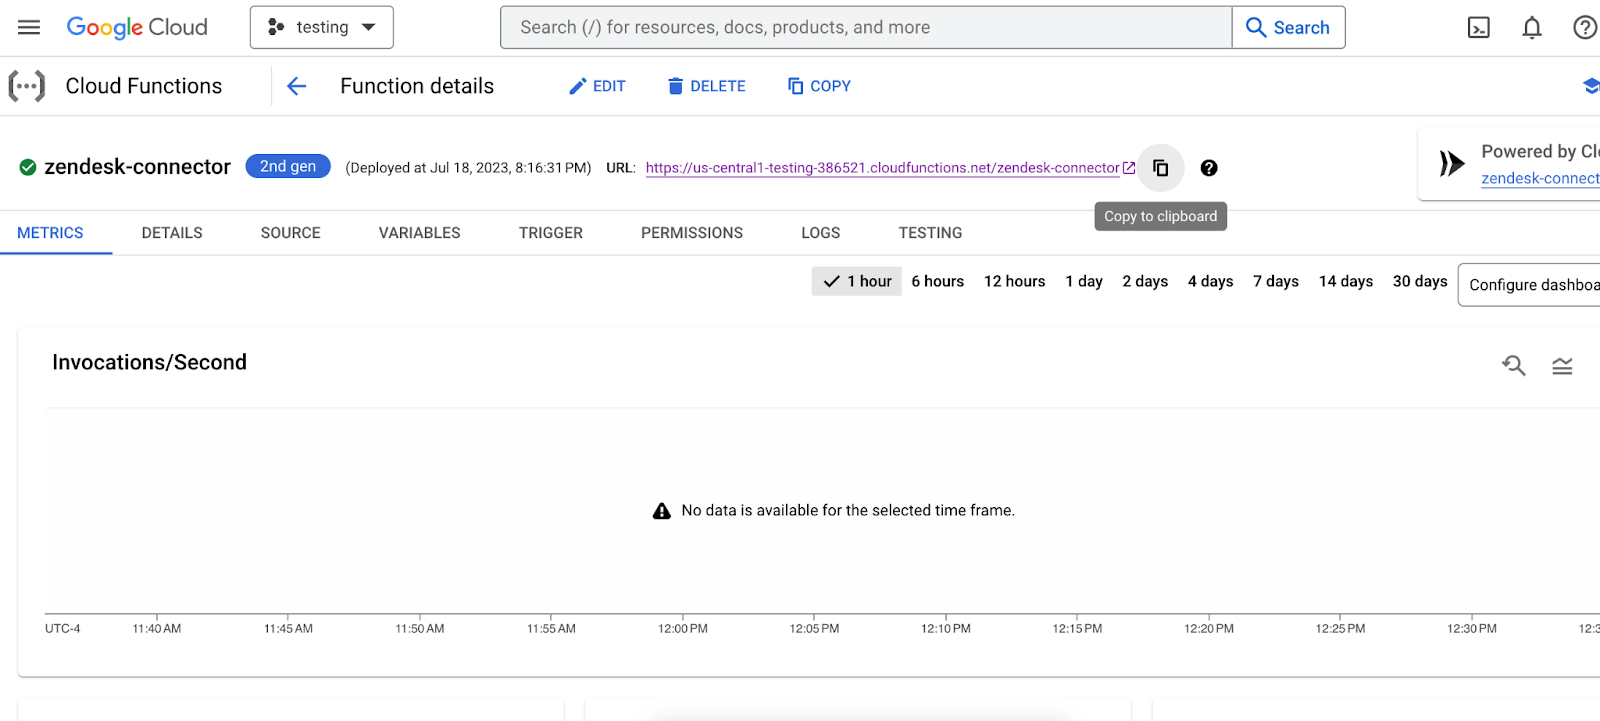The width and height of the screenshot is (1600, 721).
Task: Click the green status check icon
Action: click(28, 167)
